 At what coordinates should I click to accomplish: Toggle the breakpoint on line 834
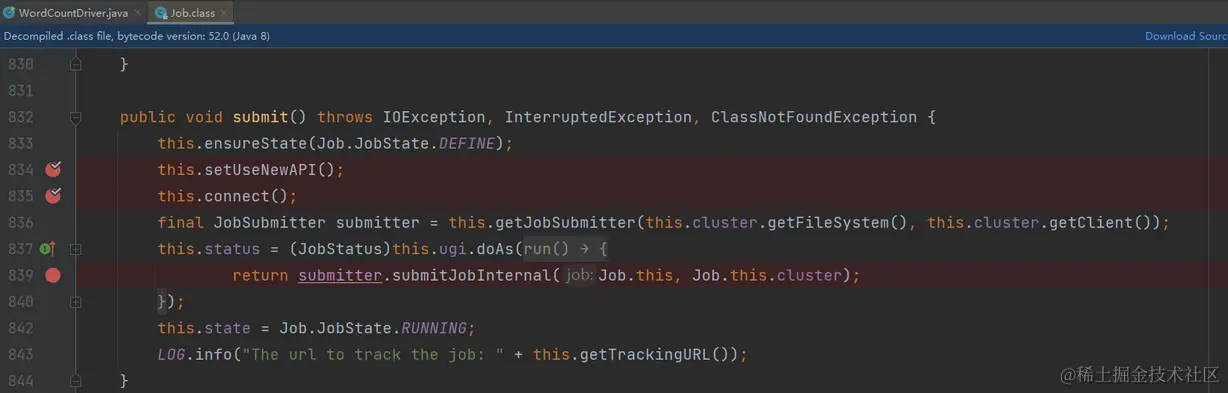(x=53, y=169)
